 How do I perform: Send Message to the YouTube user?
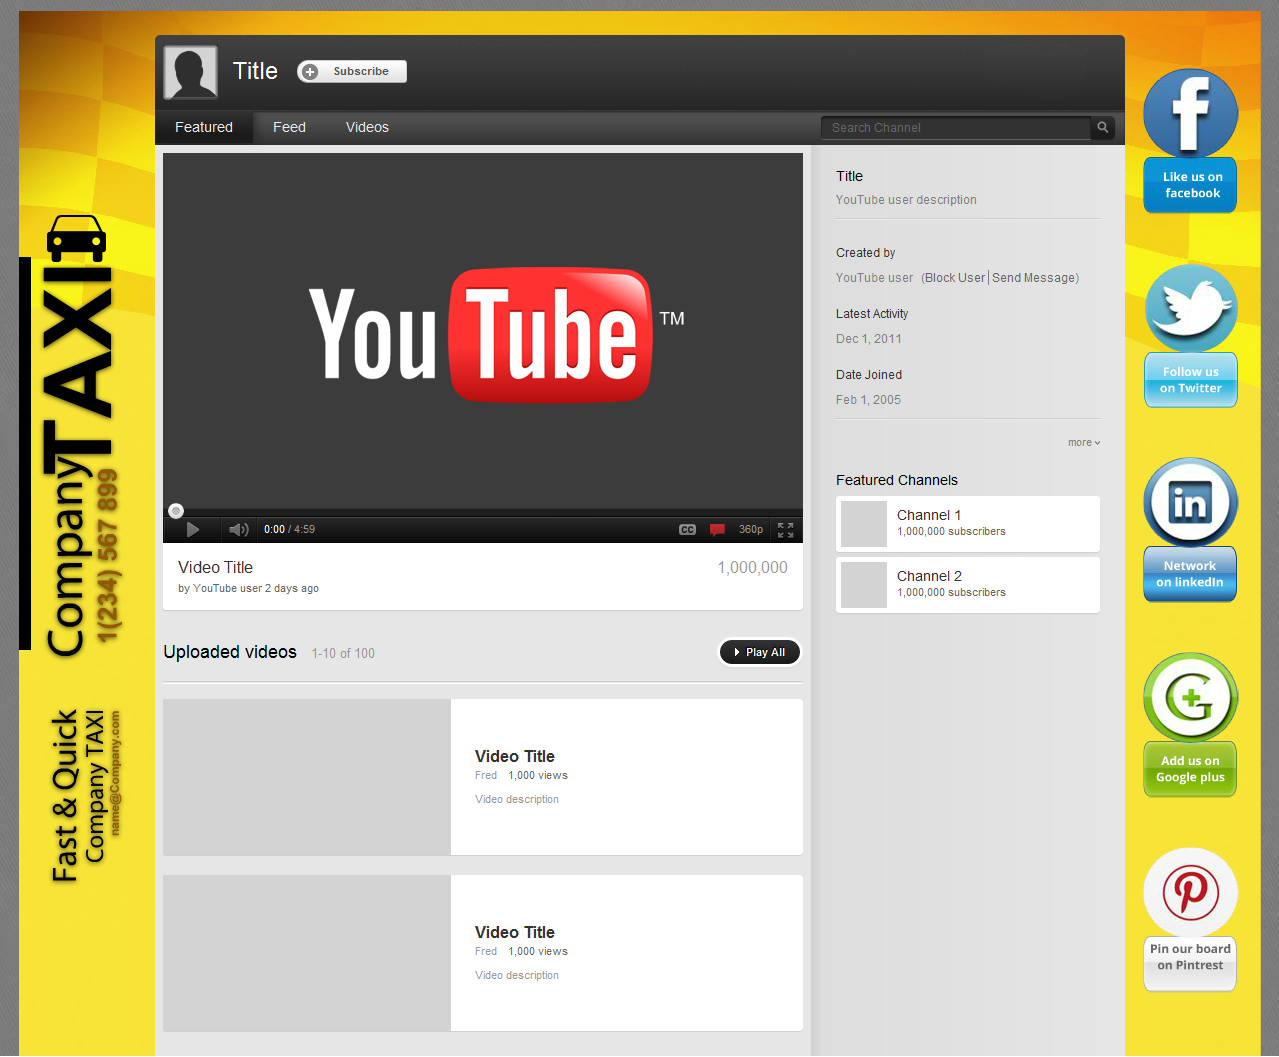click(x=1033, y=277)
